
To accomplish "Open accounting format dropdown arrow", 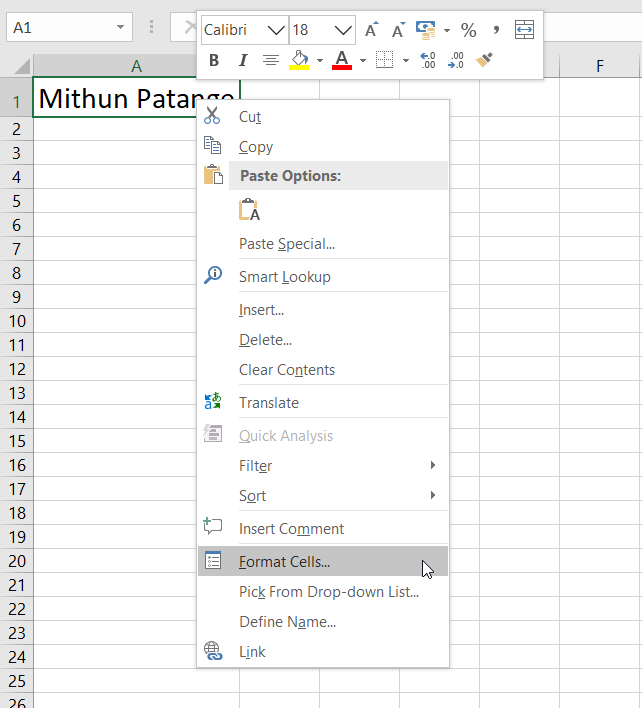I will (x=447, y=31).
